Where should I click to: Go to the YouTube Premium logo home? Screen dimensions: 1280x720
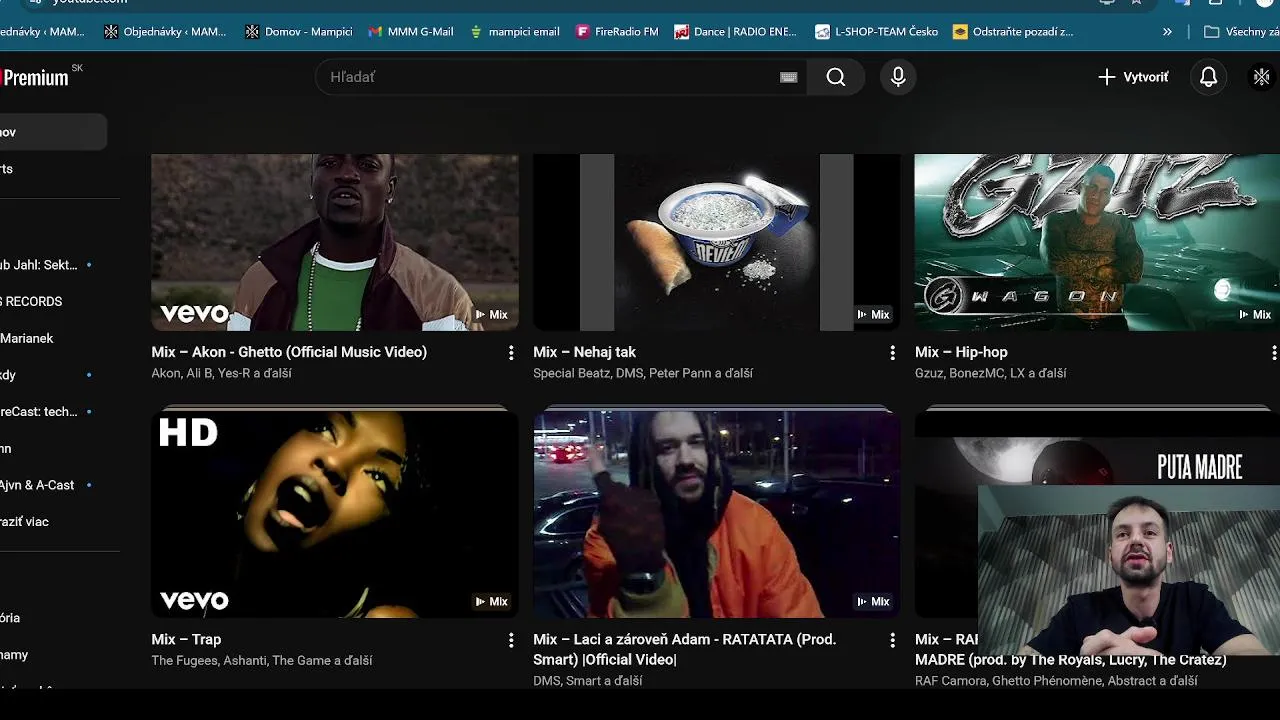pos(36,77)
